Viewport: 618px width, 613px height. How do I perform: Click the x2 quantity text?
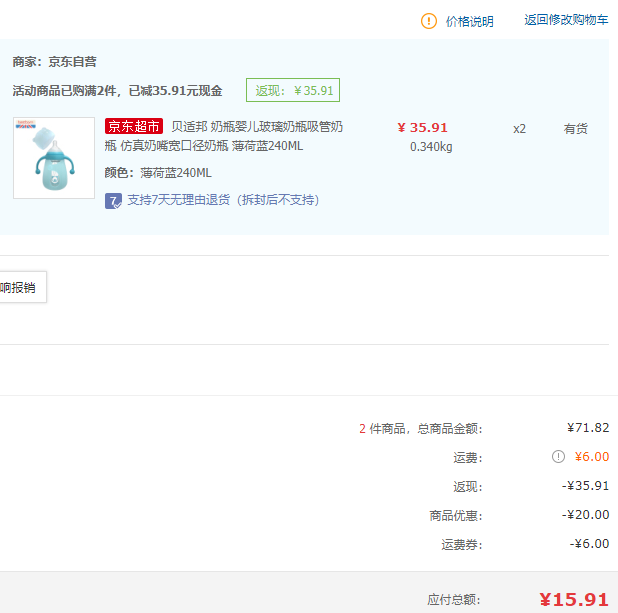[519, 129]
